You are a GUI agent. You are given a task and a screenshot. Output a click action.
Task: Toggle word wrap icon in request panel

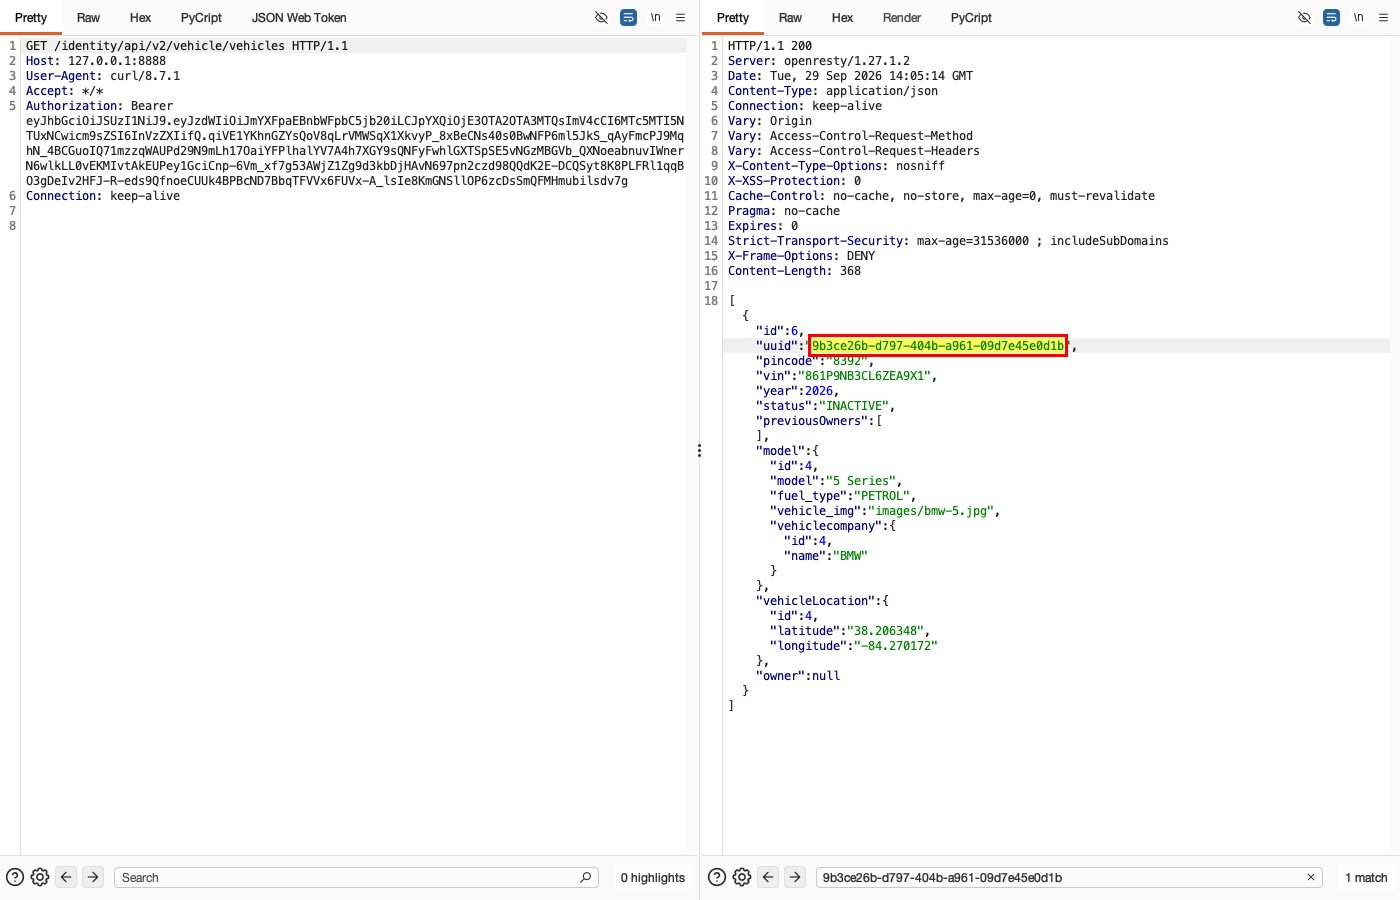[x=628, y=18]
